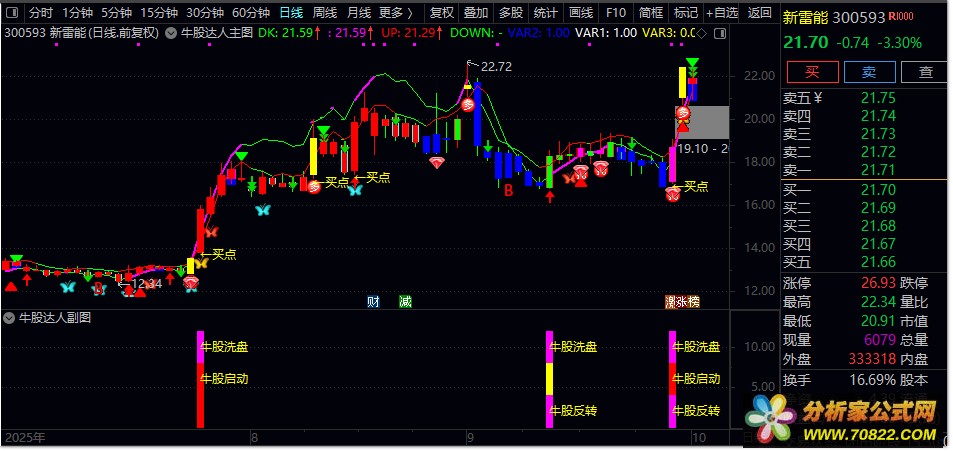This screenshot has height=451, width=953.
Task: Click the small window icon beside diamond
Action: pos(720,33)
